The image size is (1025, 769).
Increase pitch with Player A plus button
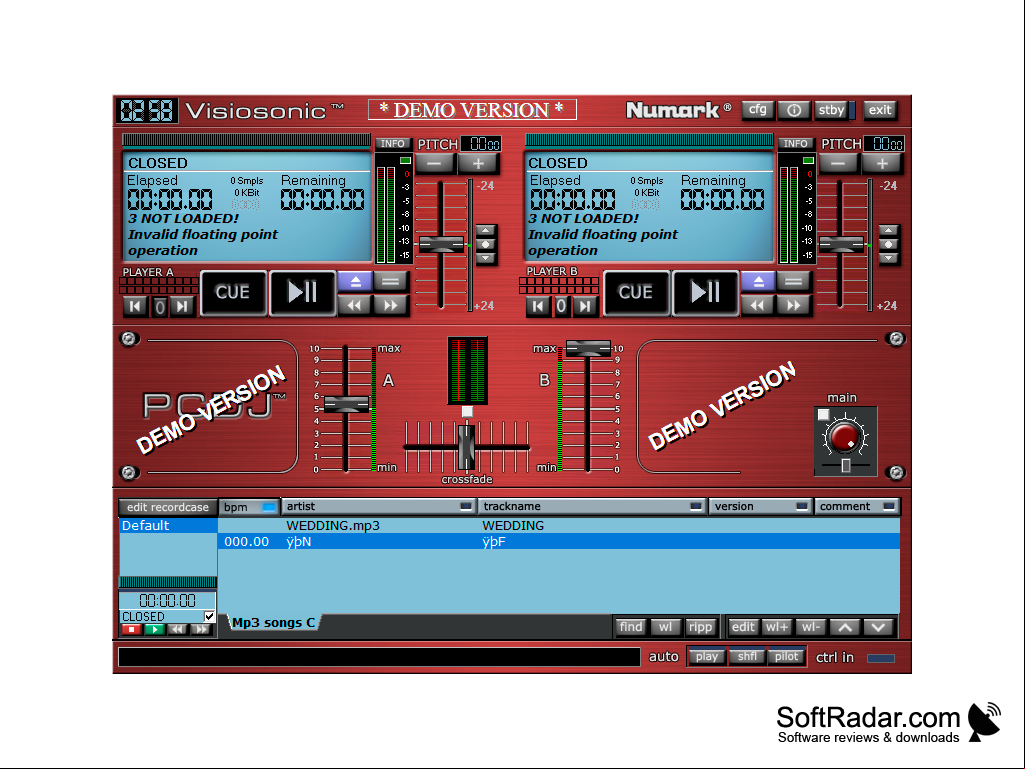tap(478, 163)
